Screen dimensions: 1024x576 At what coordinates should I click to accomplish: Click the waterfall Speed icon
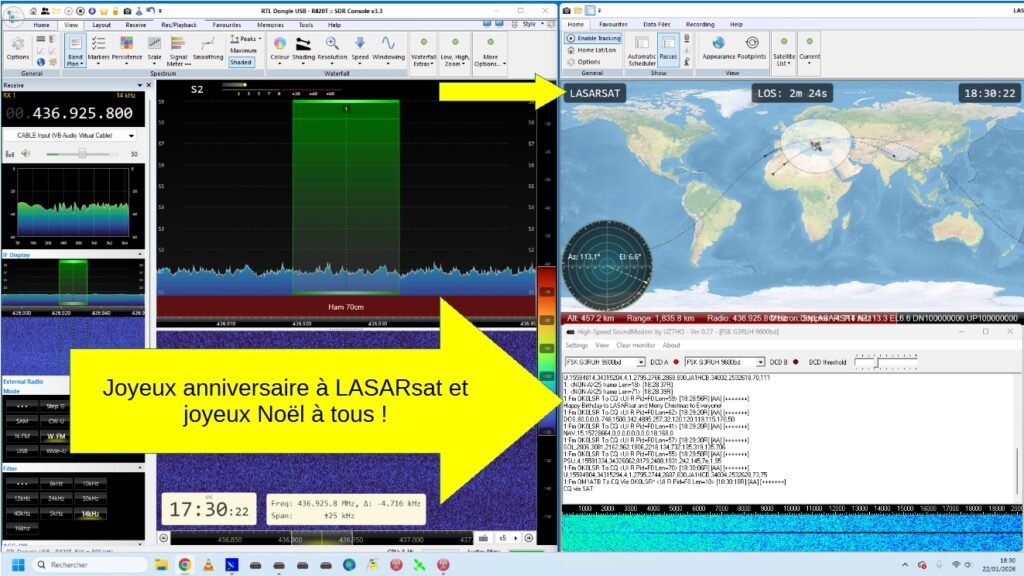click(x=360, y=47)
